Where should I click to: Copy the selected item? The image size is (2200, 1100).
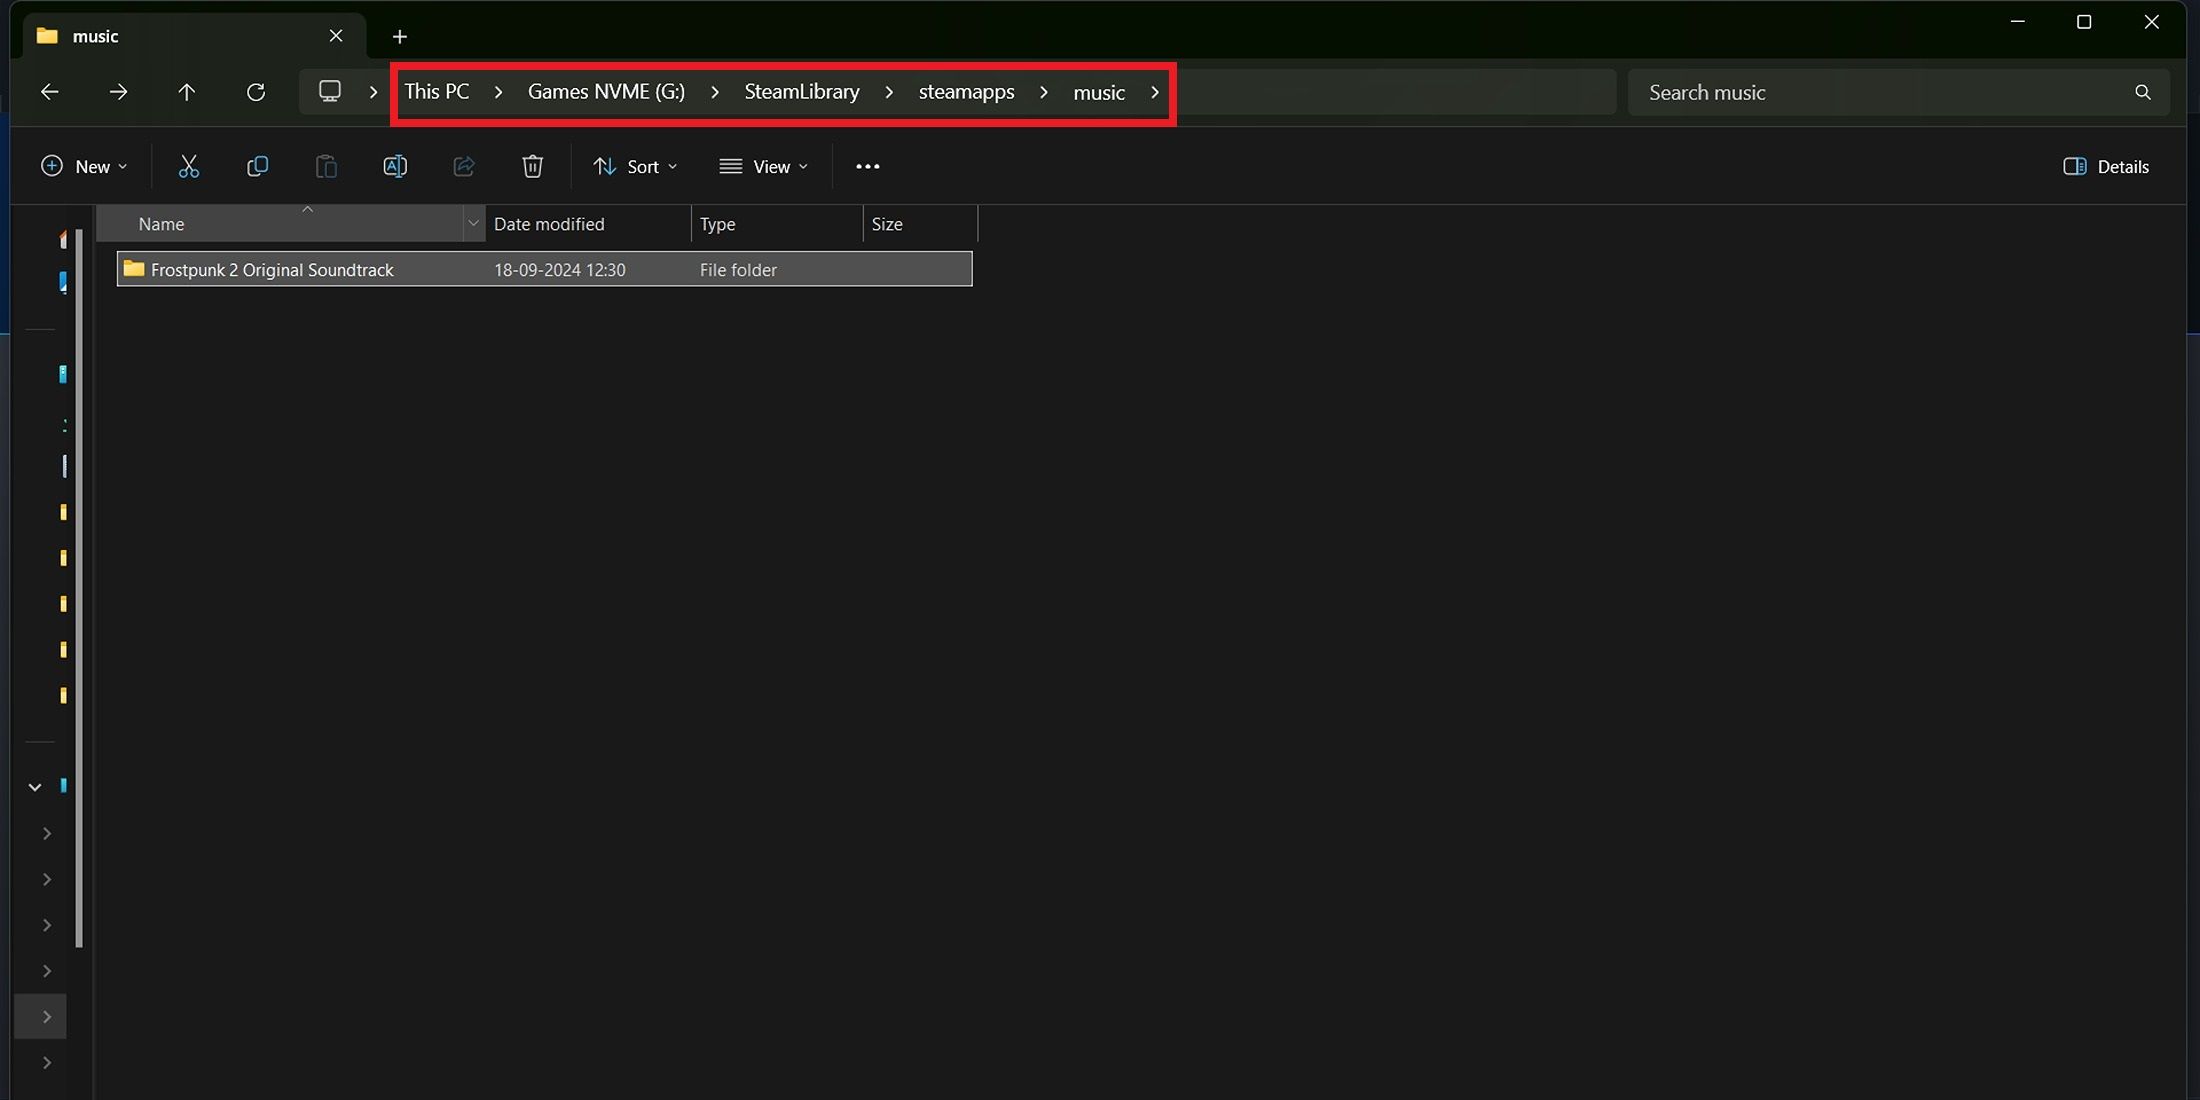pyautogui.click(x=257, y=166)
